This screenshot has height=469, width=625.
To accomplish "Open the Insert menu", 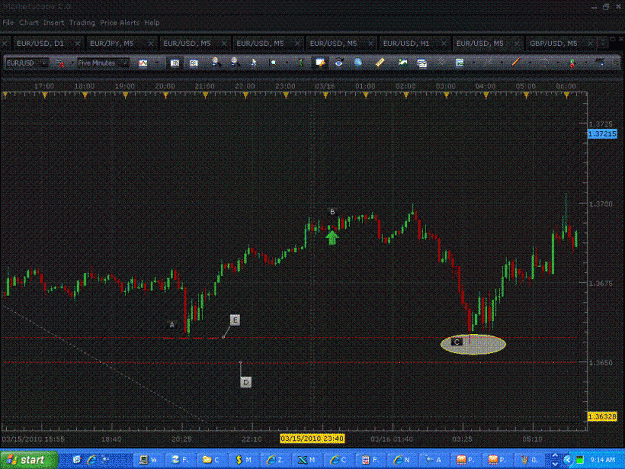I will (x=53, y=23).
